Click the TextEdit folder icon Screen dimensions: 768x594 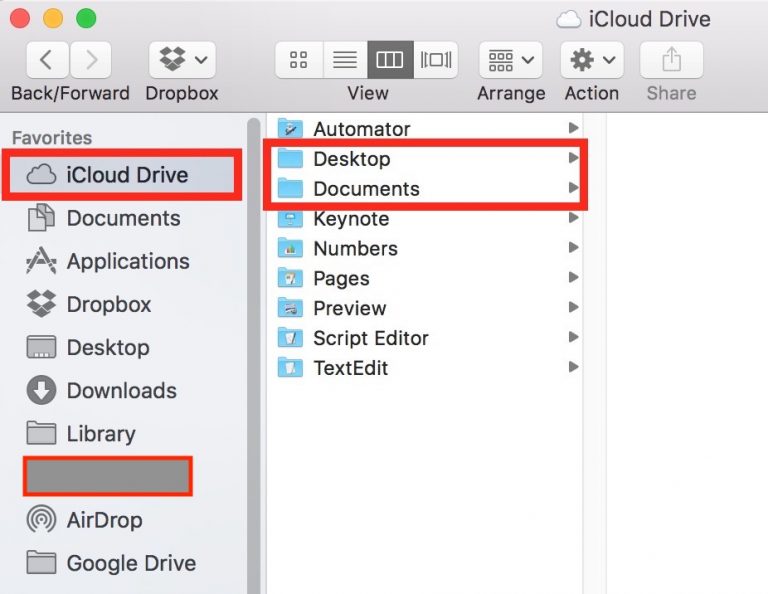click(290, 368)
